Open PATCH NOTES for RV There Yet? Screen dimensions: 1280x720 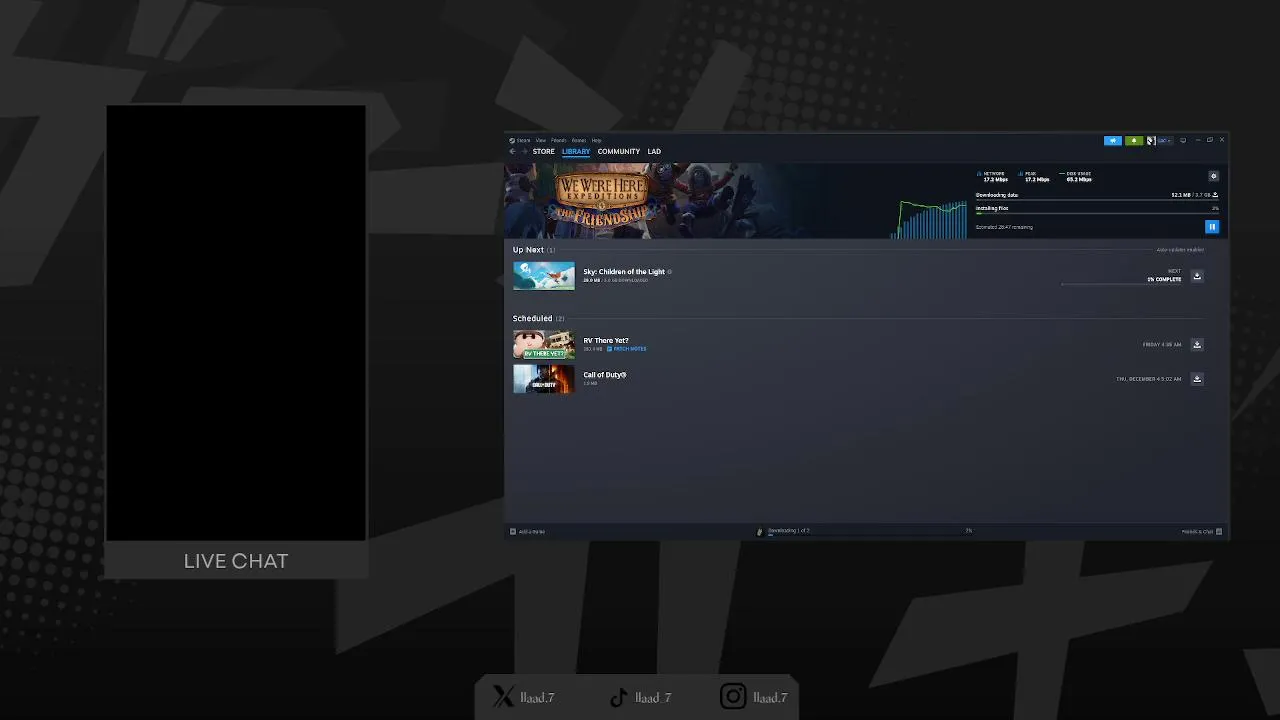(627, 349)
